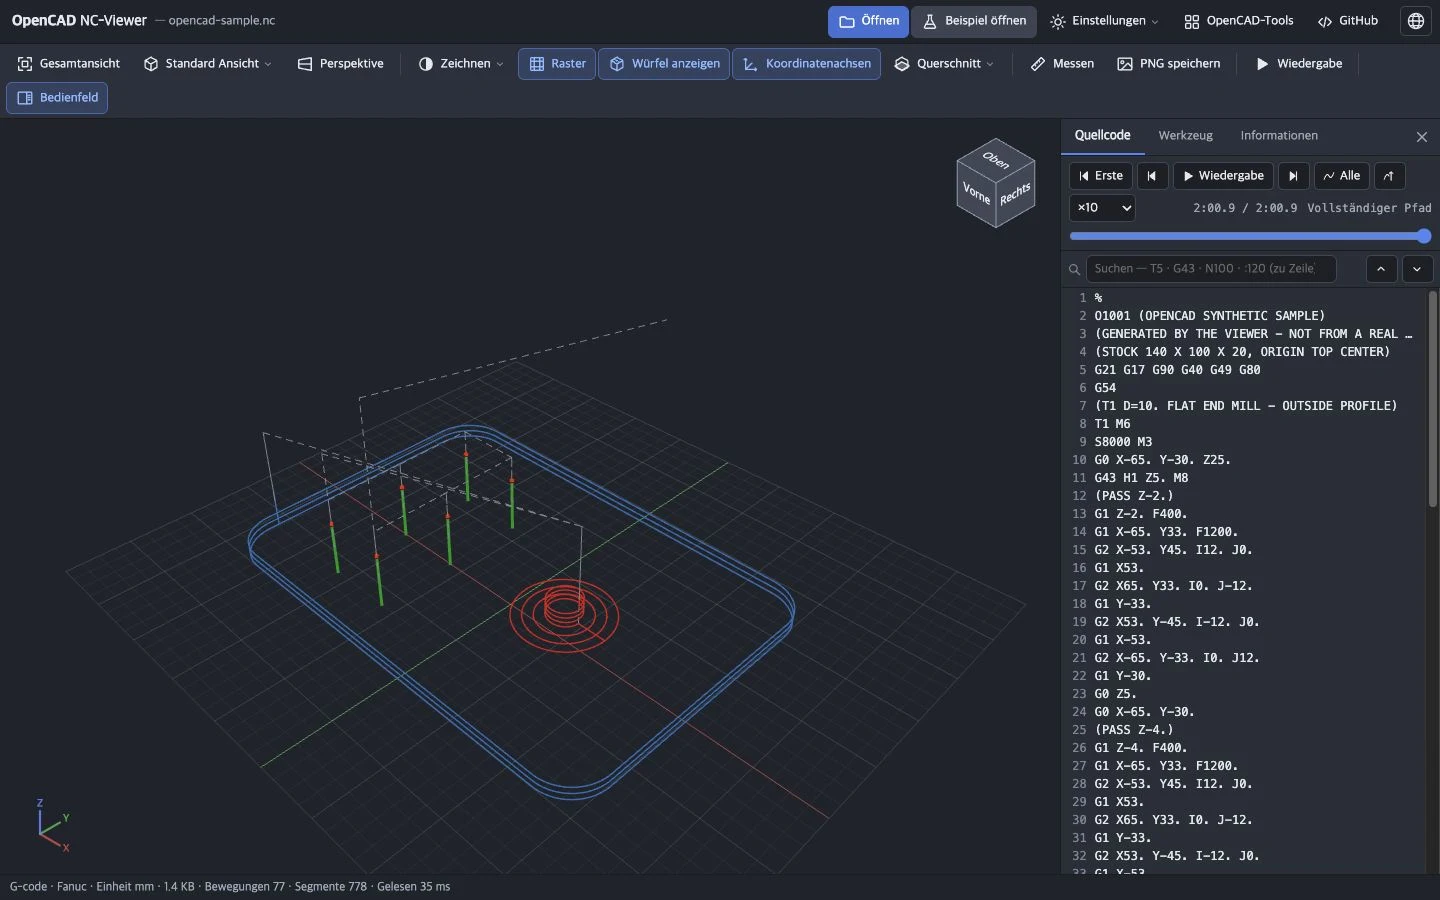1440x900 pixels.
Task: Toggle Perspektive projection mode
Action: [340, 64]
